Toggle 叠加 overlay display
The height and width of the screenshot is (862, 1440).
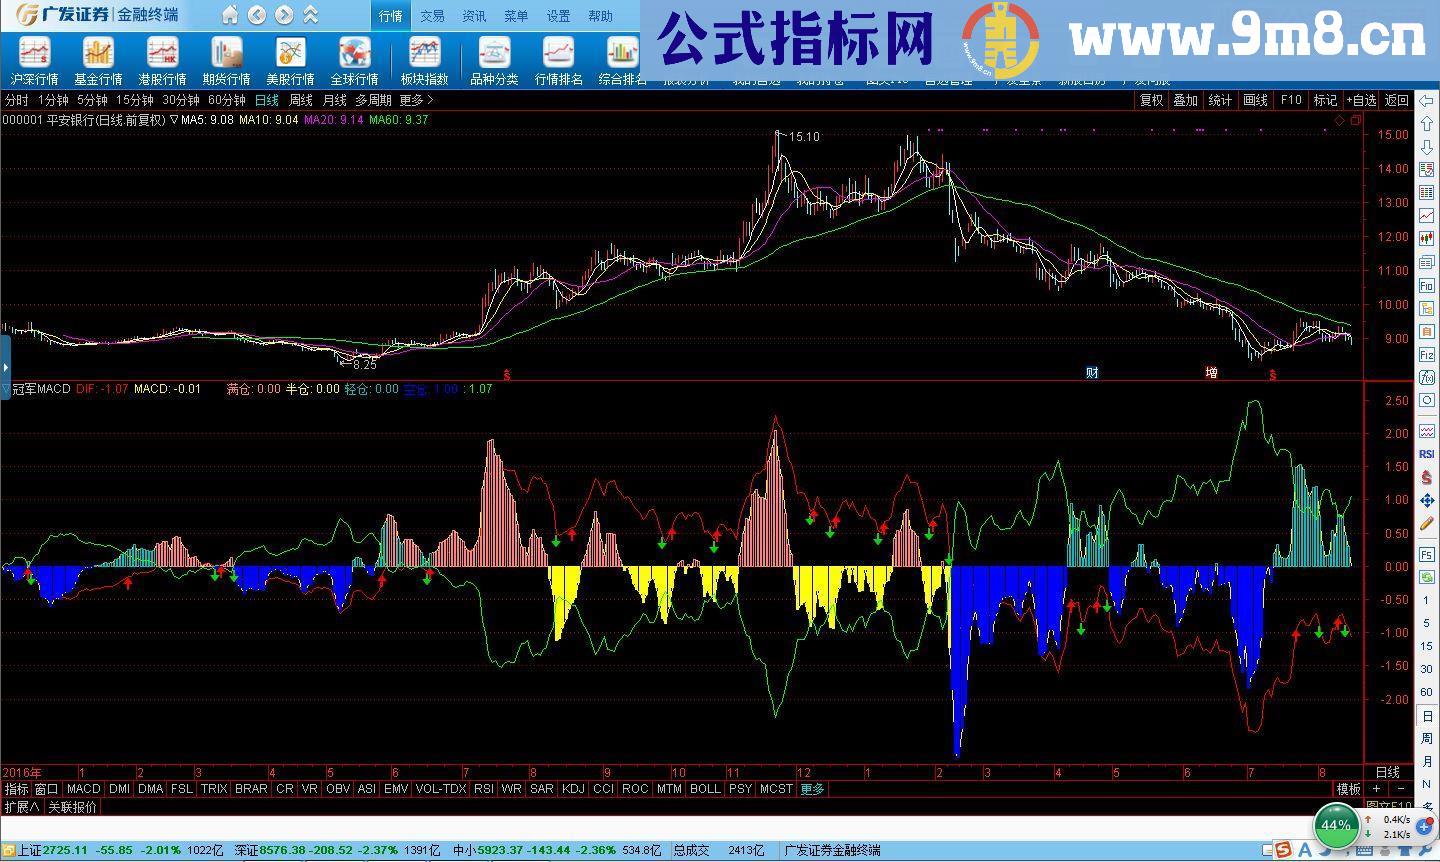pyautogui.click(x=1184, y=100)
